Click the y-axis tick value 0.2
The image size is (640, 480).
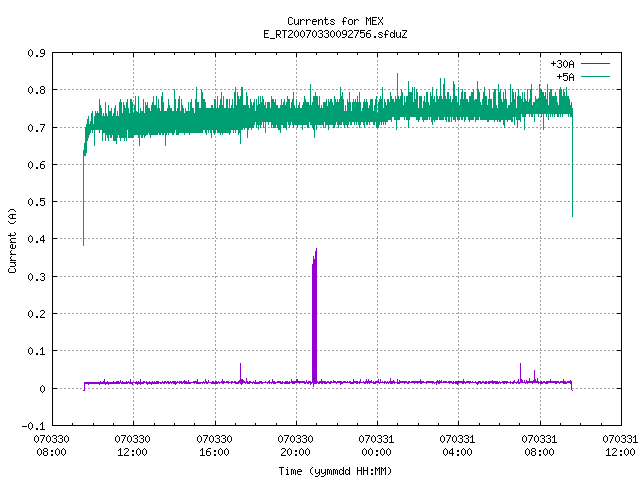coord(36,314)
